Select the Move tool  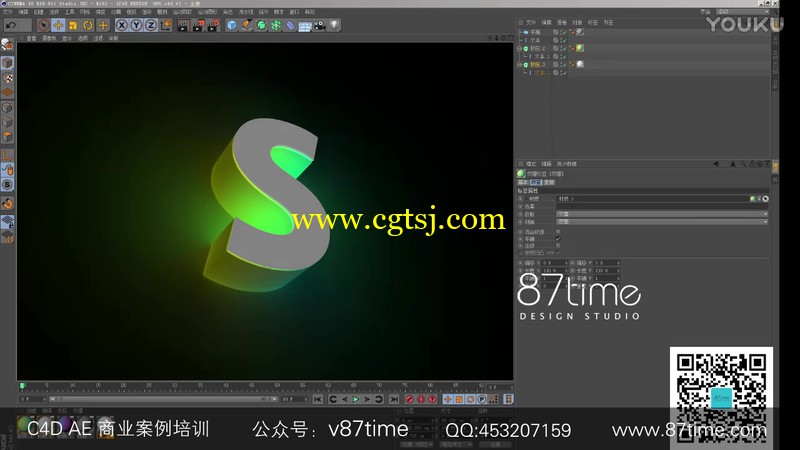coord(58,25)
